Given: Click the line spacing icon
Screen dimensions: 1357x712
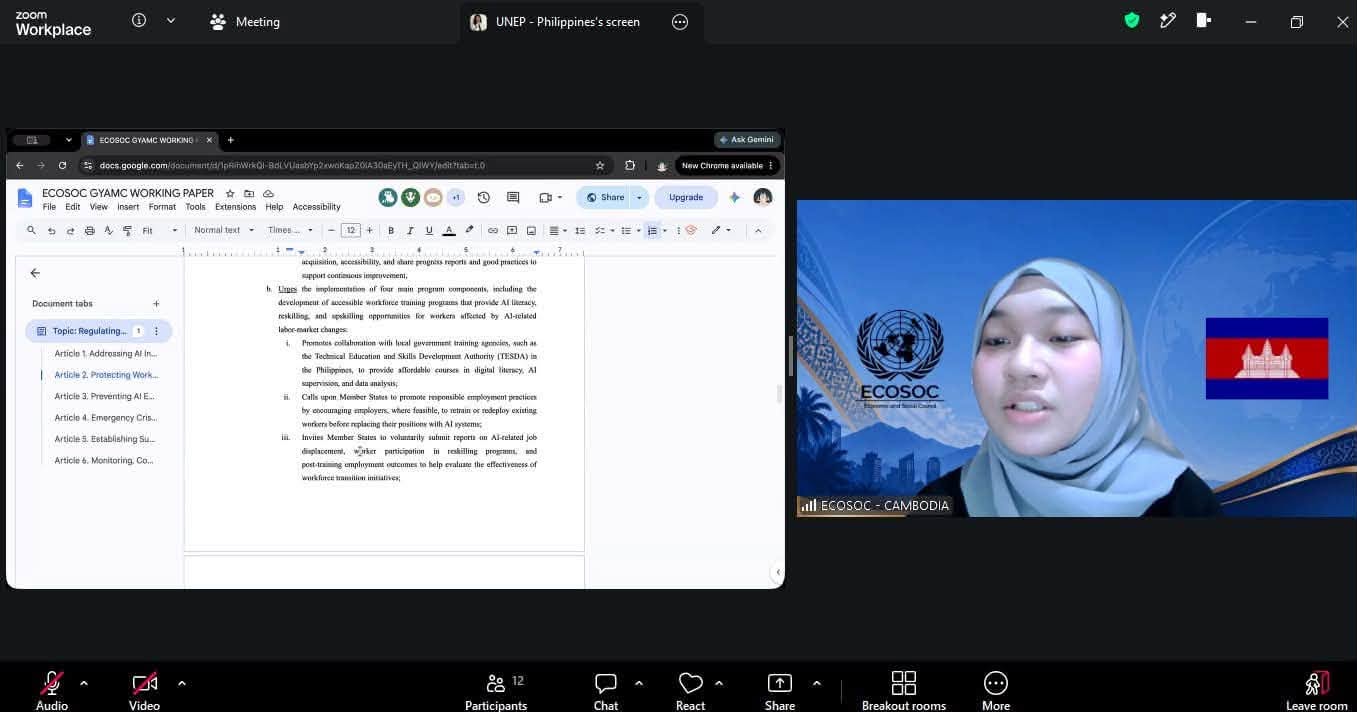Looking at the screenshot, I should (x=580, y=230).
